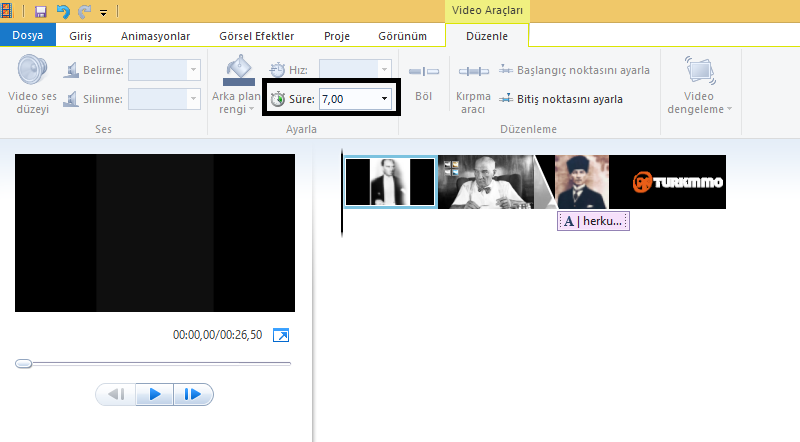Open the Dosya file menu

(x=28, y=35)
